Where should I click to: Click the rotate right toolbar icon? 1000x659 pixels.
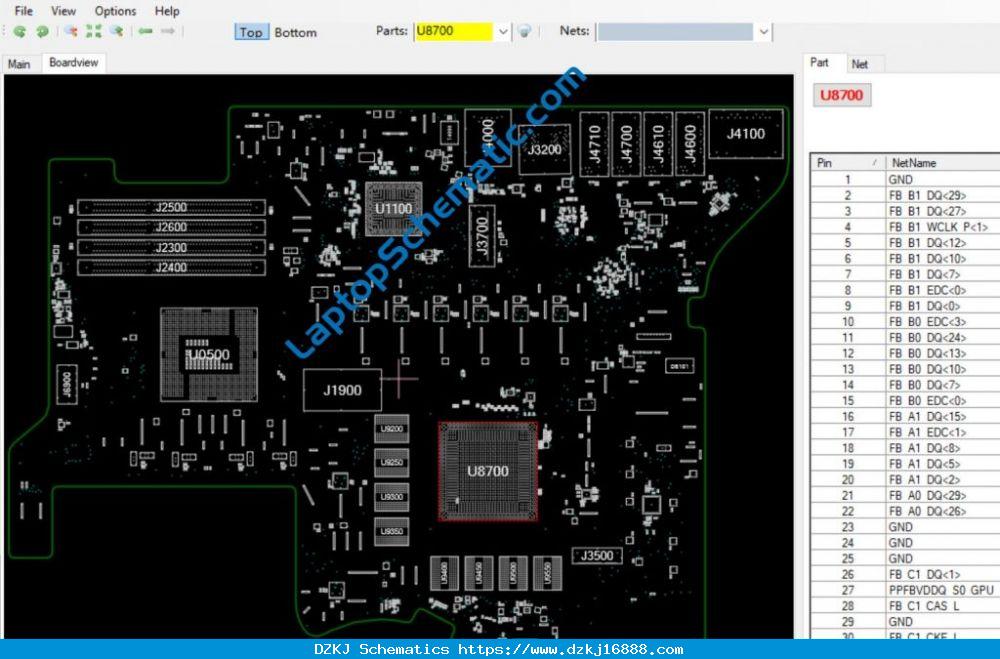(43, 31)
